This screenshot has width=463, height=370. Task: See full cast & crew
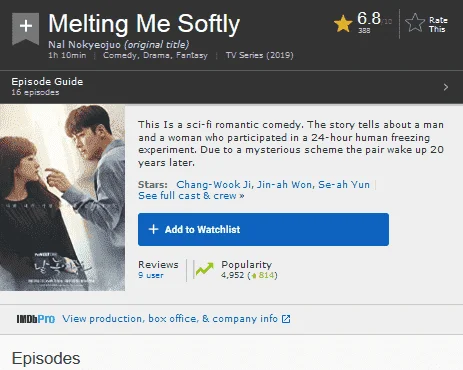click(x=191, y=196)
